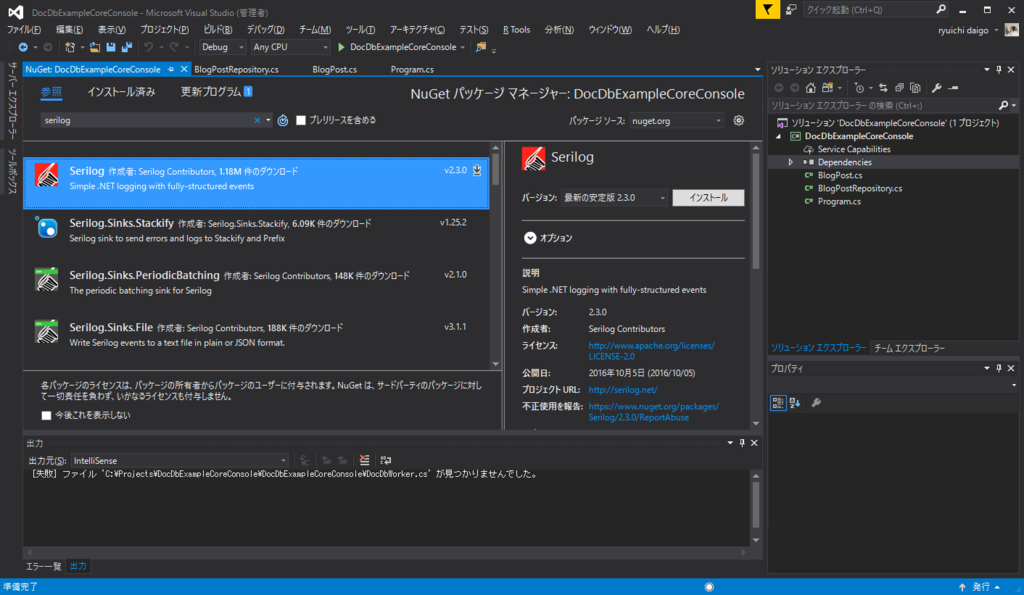Viewport: 1024px width, 595px height.
Task: Click the Navigate Backward toolbar arrow
Action: [23, 47]
